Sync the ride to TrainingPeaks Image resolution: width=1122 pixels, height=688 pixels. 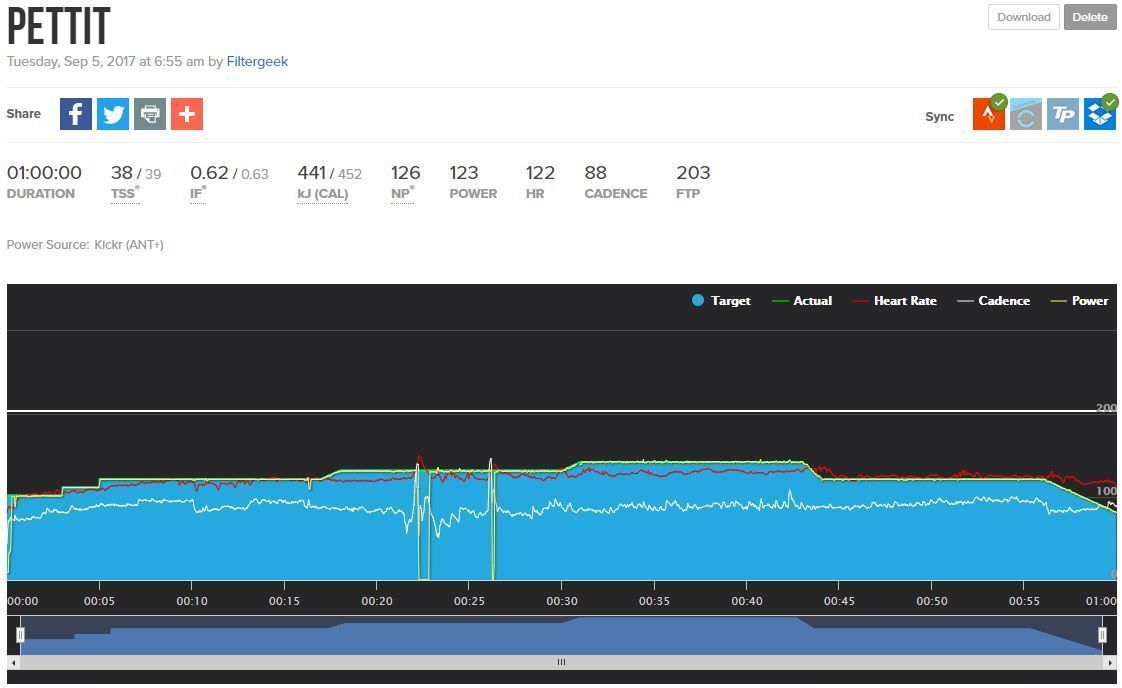pos(1062,115)
